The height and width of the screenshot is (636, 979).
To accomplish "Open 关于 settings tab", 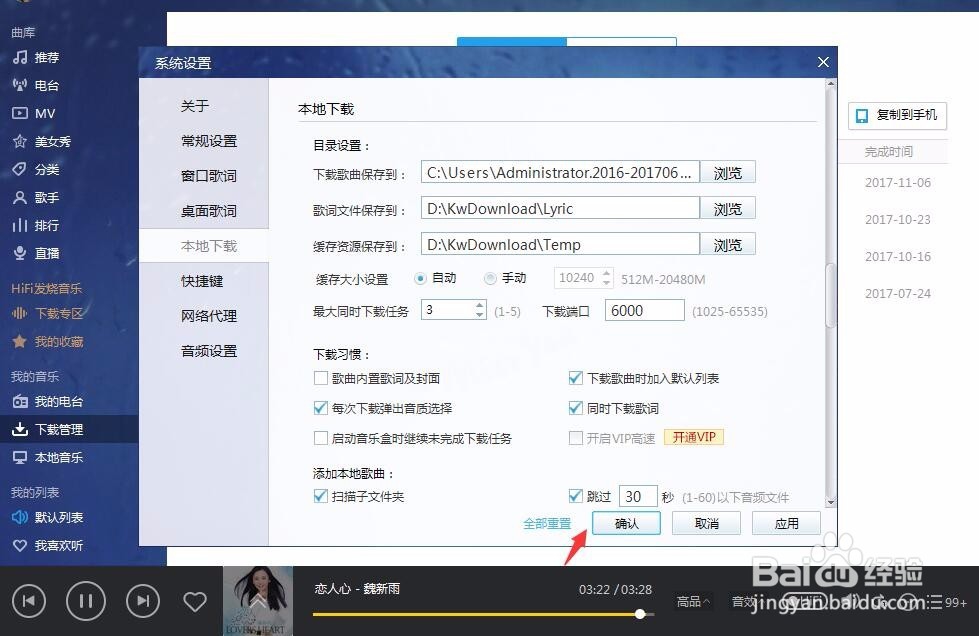I will tap(195, 106).
